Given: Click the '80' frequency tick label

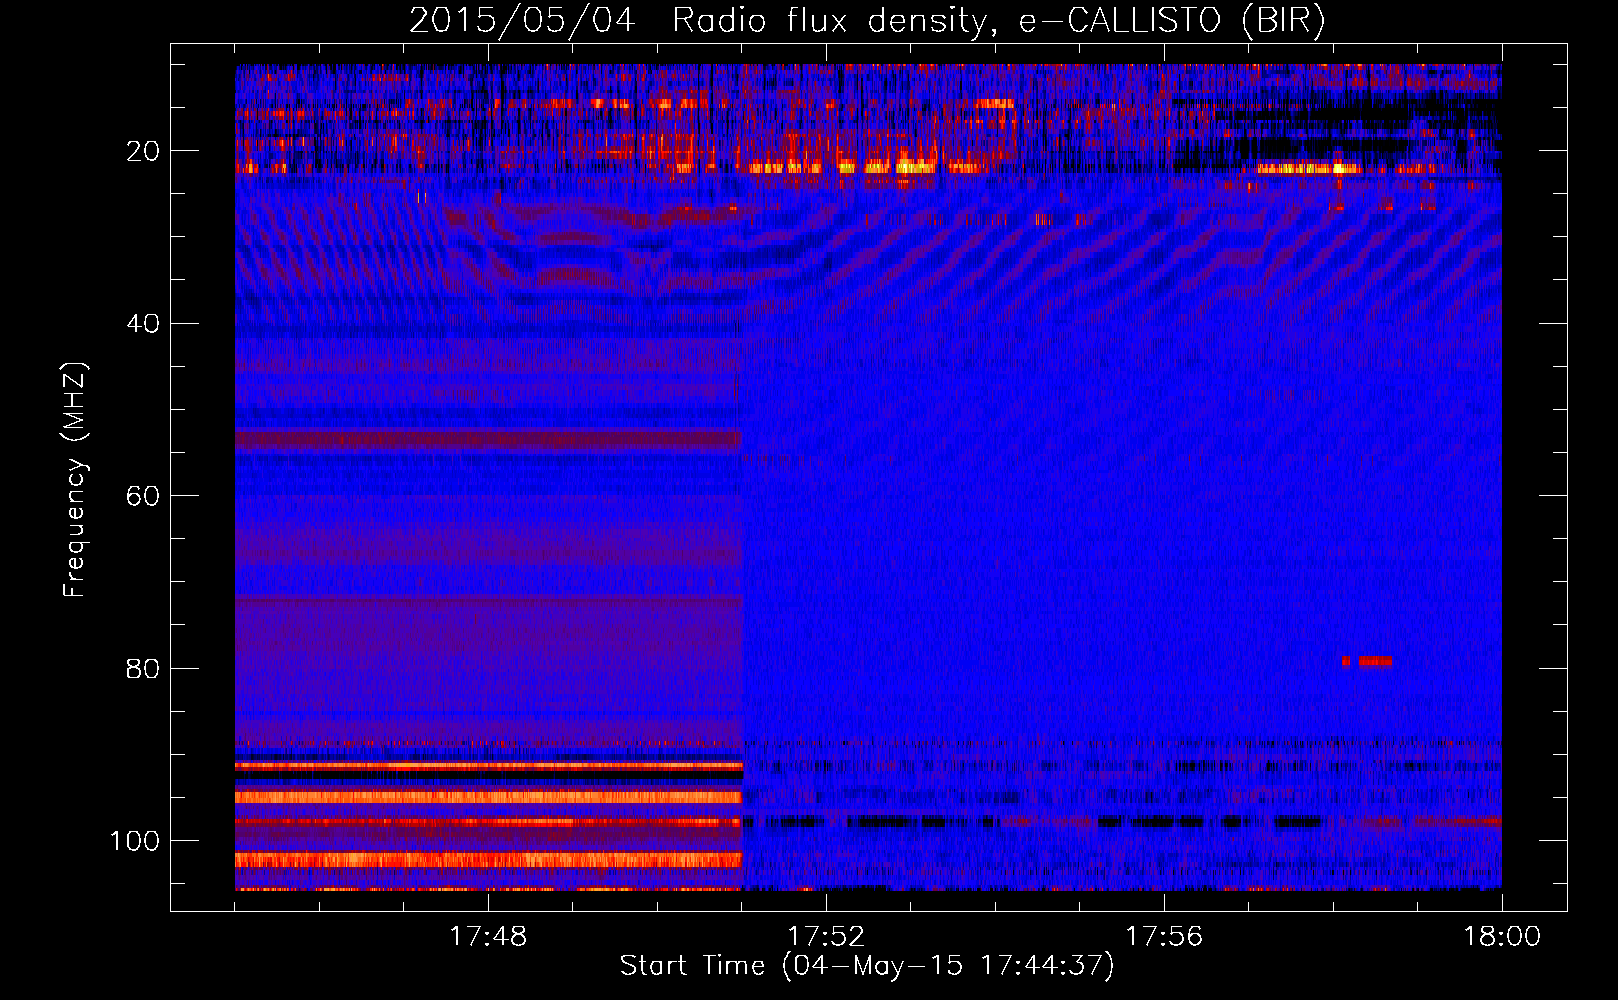Looking at the screenshot, I should tap(143, 668).
